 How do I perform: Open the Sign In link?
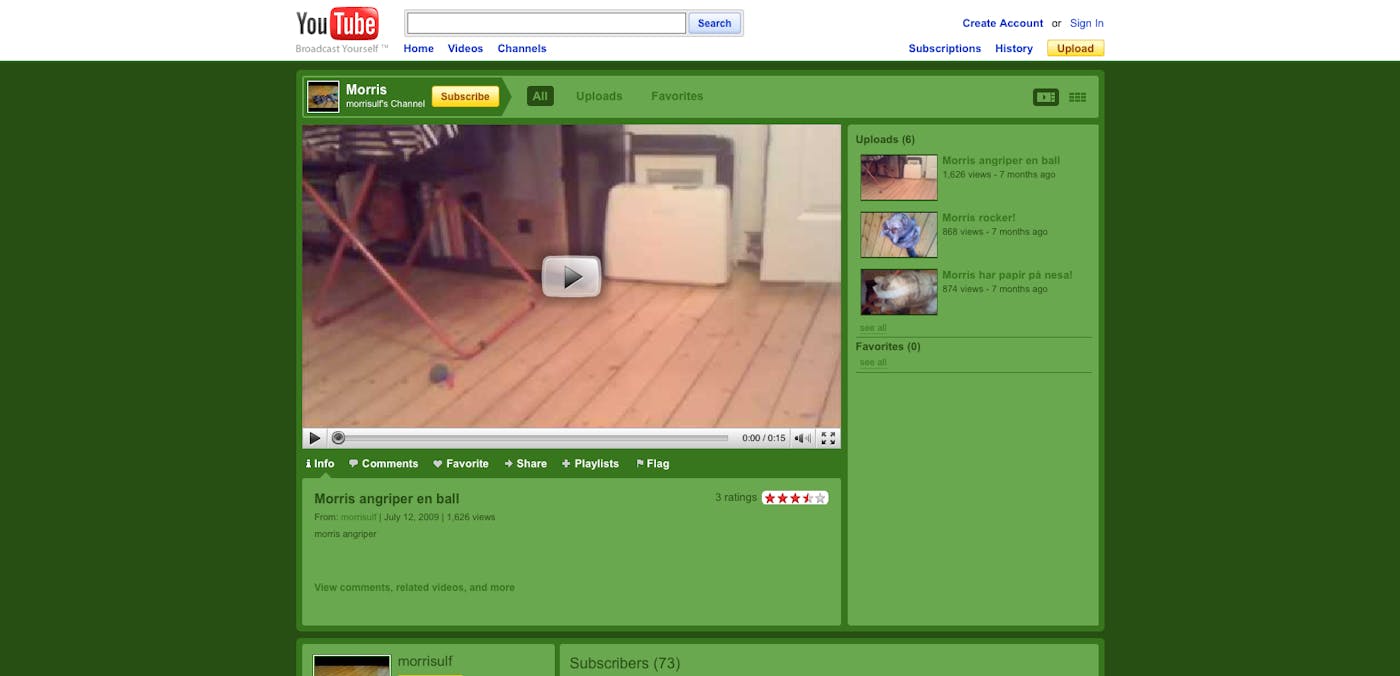[1087, 23]
